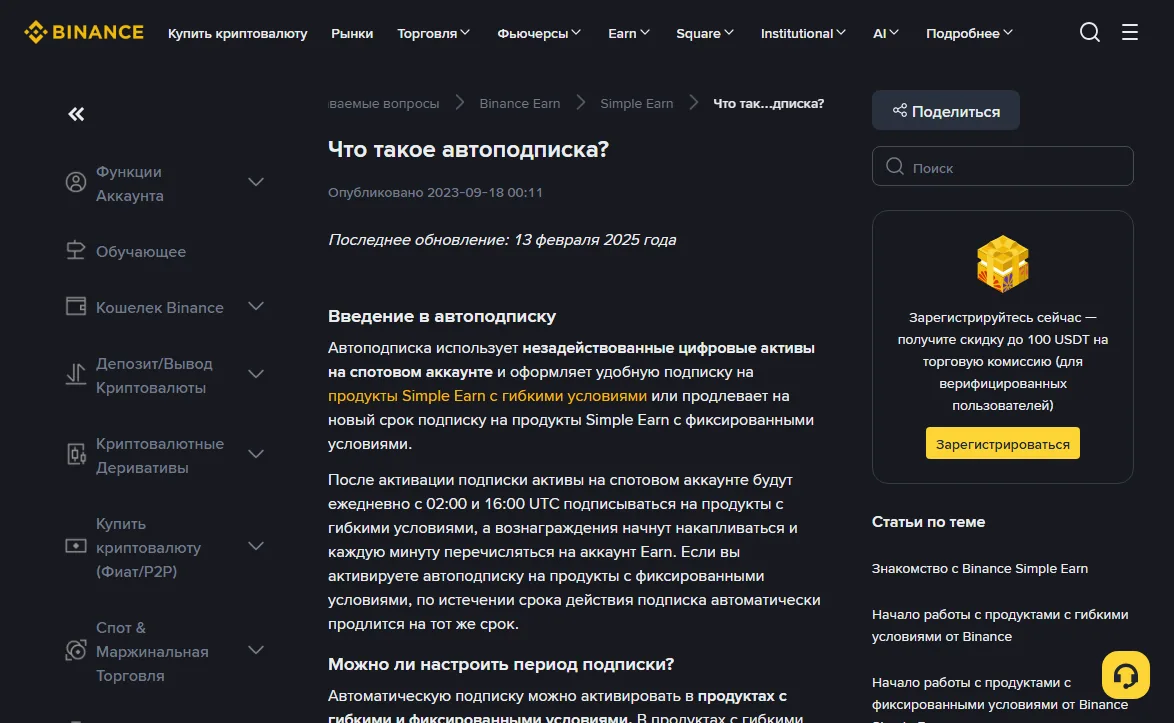Click the gift box image

[x=1003, y=263]
